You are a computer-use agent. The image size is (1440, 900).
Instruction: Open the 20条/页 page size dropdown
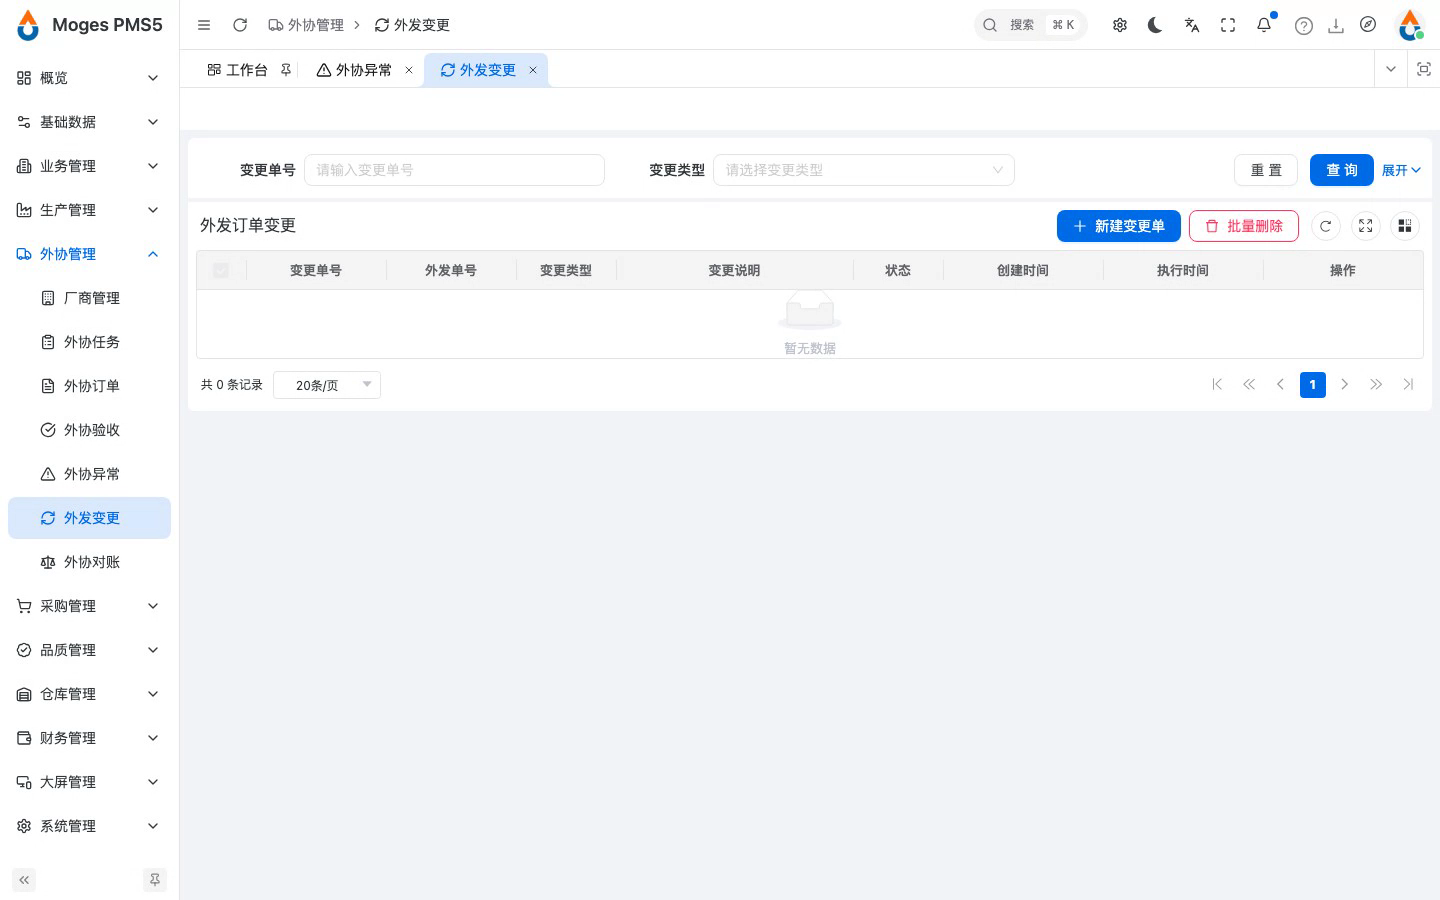[327, 385]
